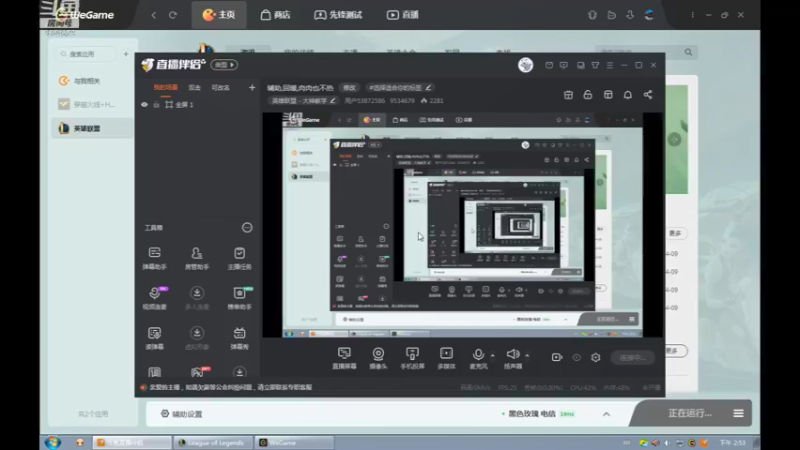Click the WeGame app search field
800x450 pixels.
coord(86,54)
